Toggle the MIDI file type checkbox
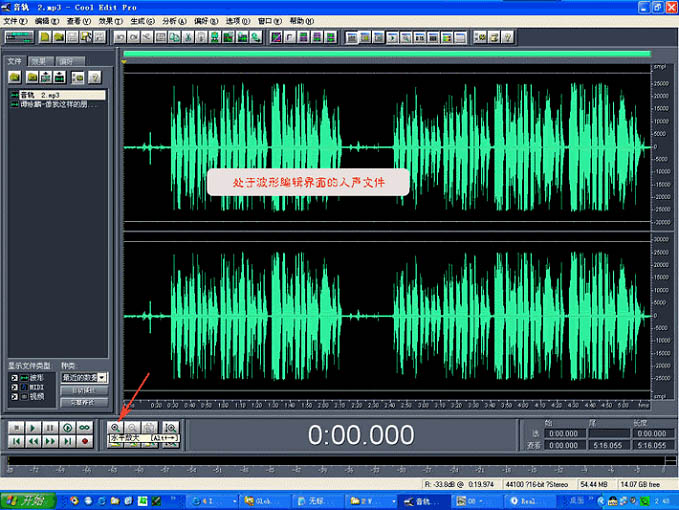Image resolution: width=679 pixels, height=510 pixels. pyautogui.click(x=14, y=387)
